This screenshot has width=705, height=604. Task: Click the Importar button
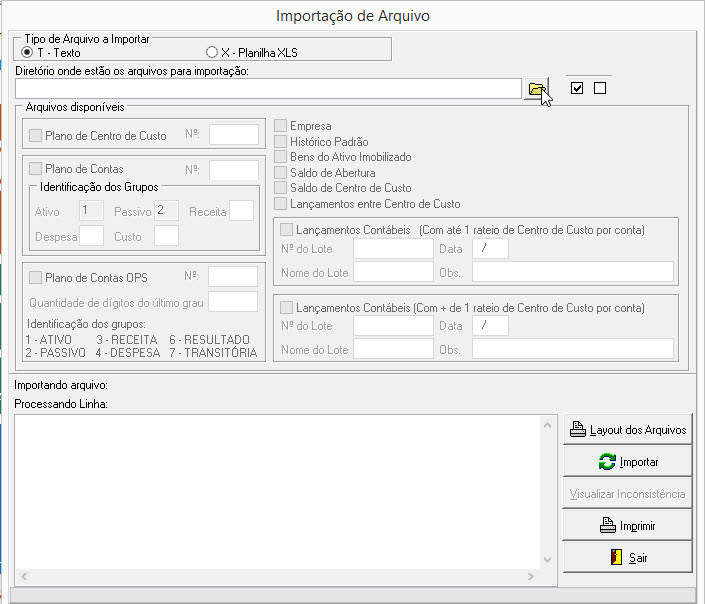627,461
